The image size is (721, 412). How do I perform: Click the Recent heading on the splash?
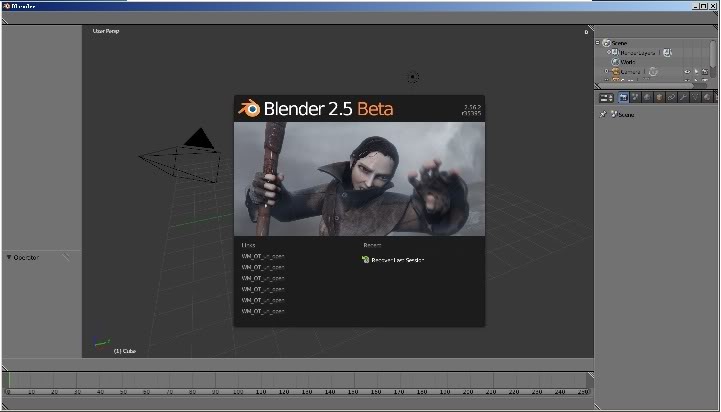point(372,245)
